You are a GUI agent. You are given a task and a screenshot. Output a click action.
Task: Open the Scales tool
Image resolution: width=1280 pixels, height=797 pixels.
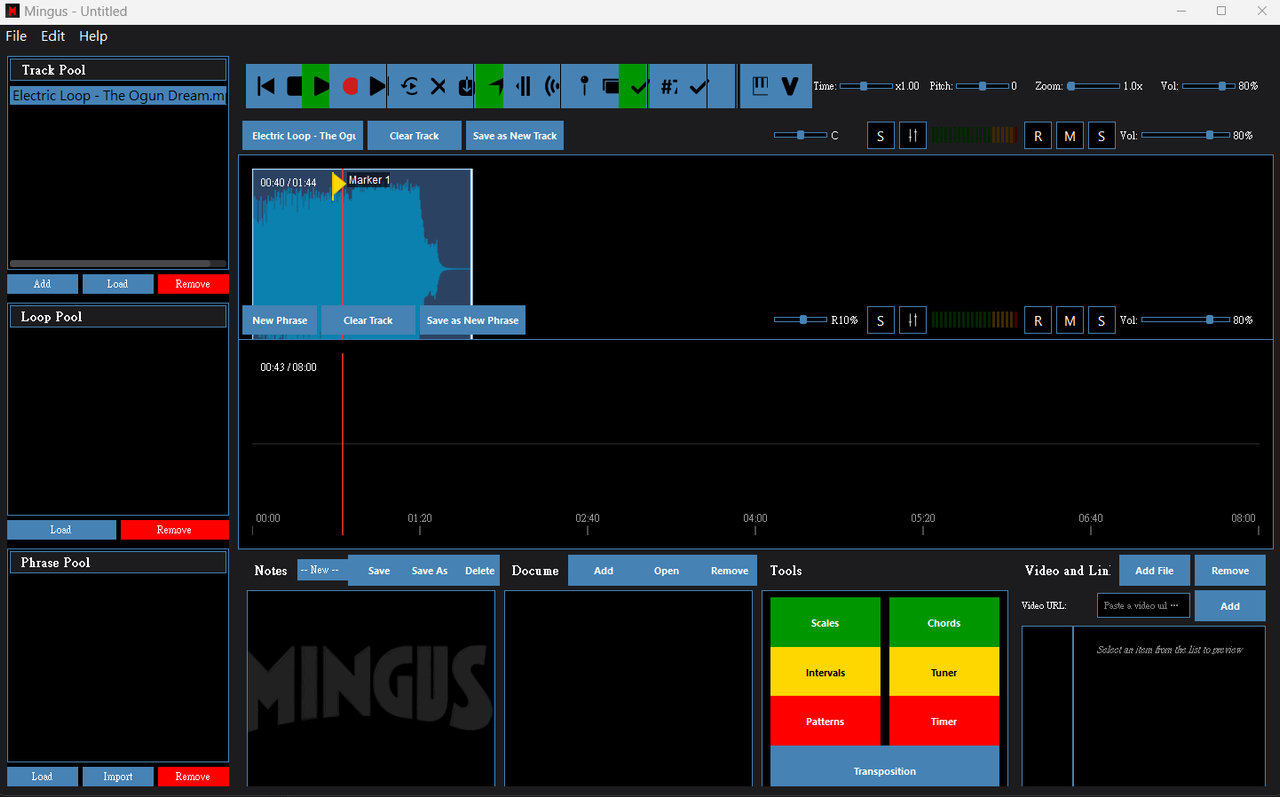[x=825, y=623]
